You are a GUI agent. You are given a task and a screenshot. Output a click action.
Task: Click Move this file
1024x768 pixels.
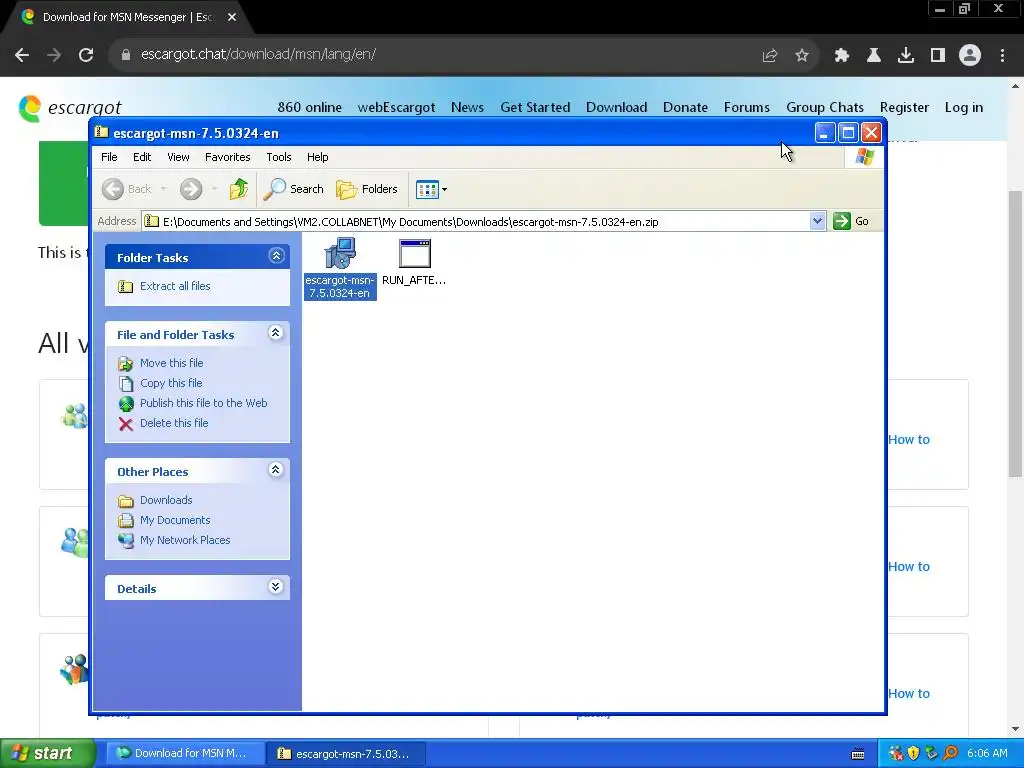171,363
